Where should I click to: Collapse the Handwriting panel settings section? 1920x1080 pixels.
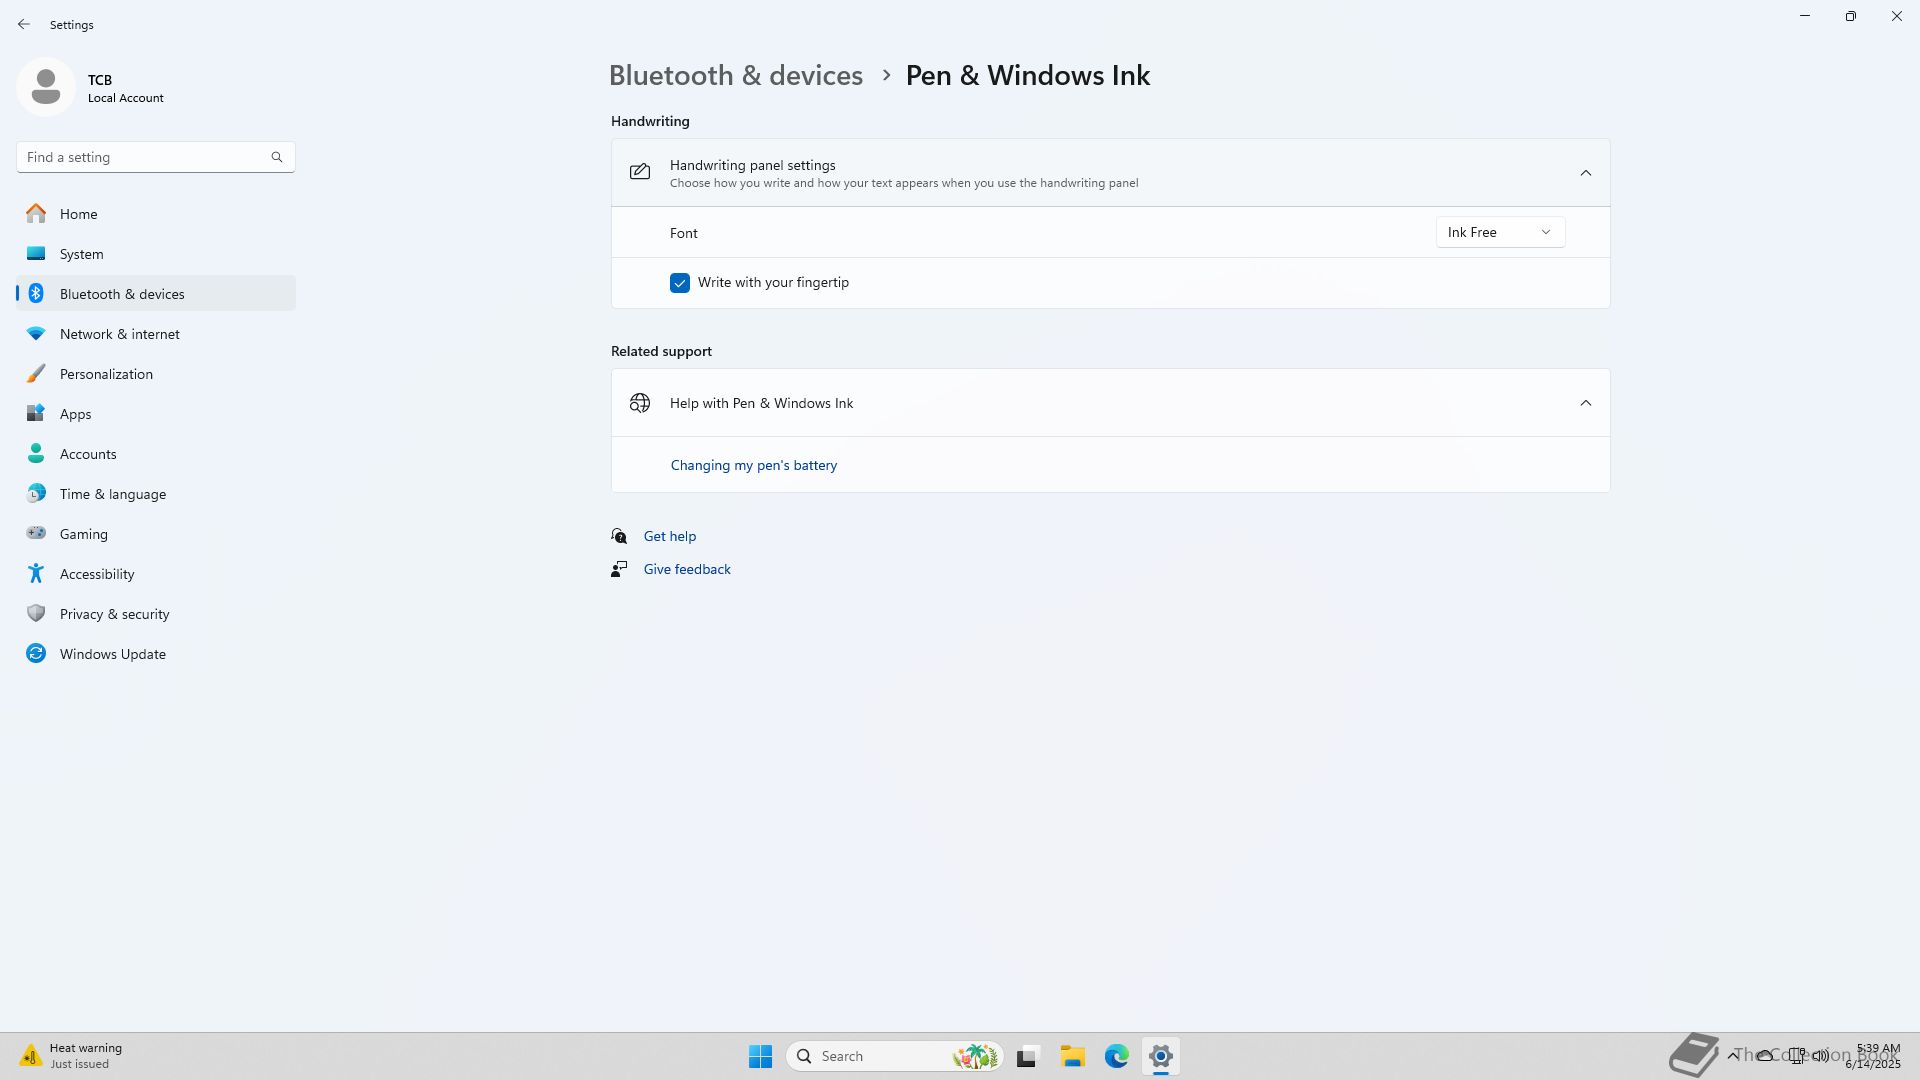[x=1585, y=173]
